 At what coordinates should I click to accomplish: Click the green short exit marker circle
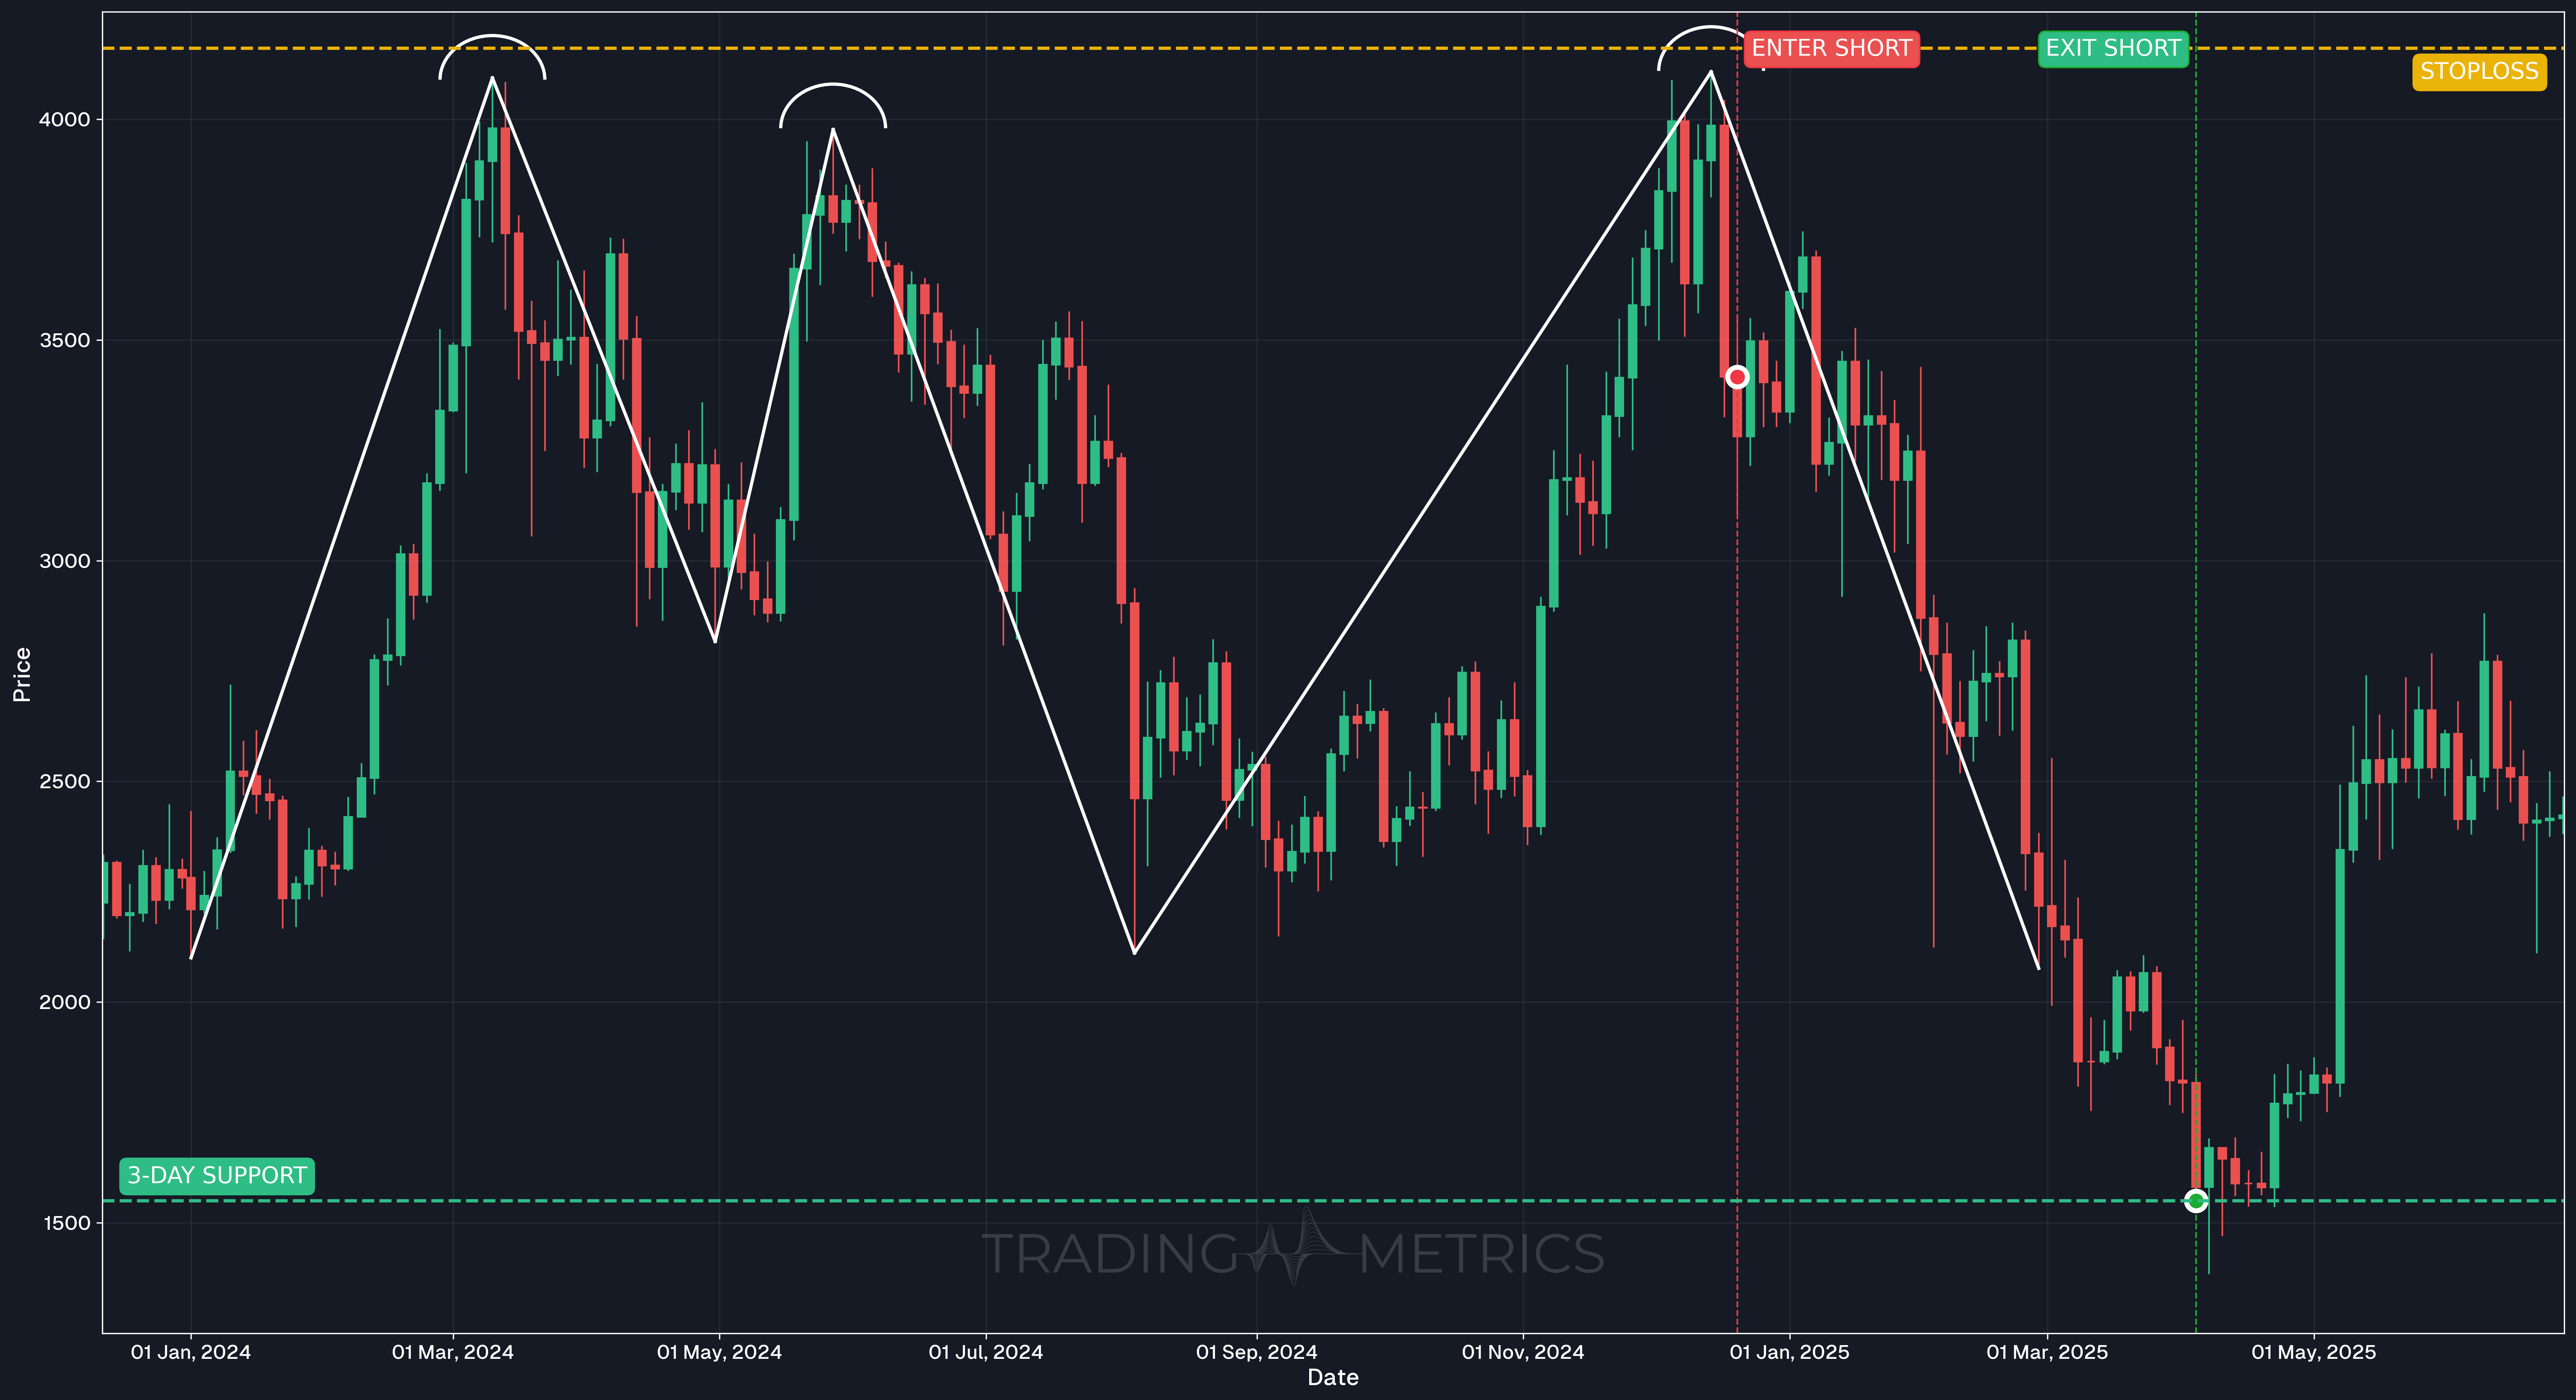tap(2196, 1201)
